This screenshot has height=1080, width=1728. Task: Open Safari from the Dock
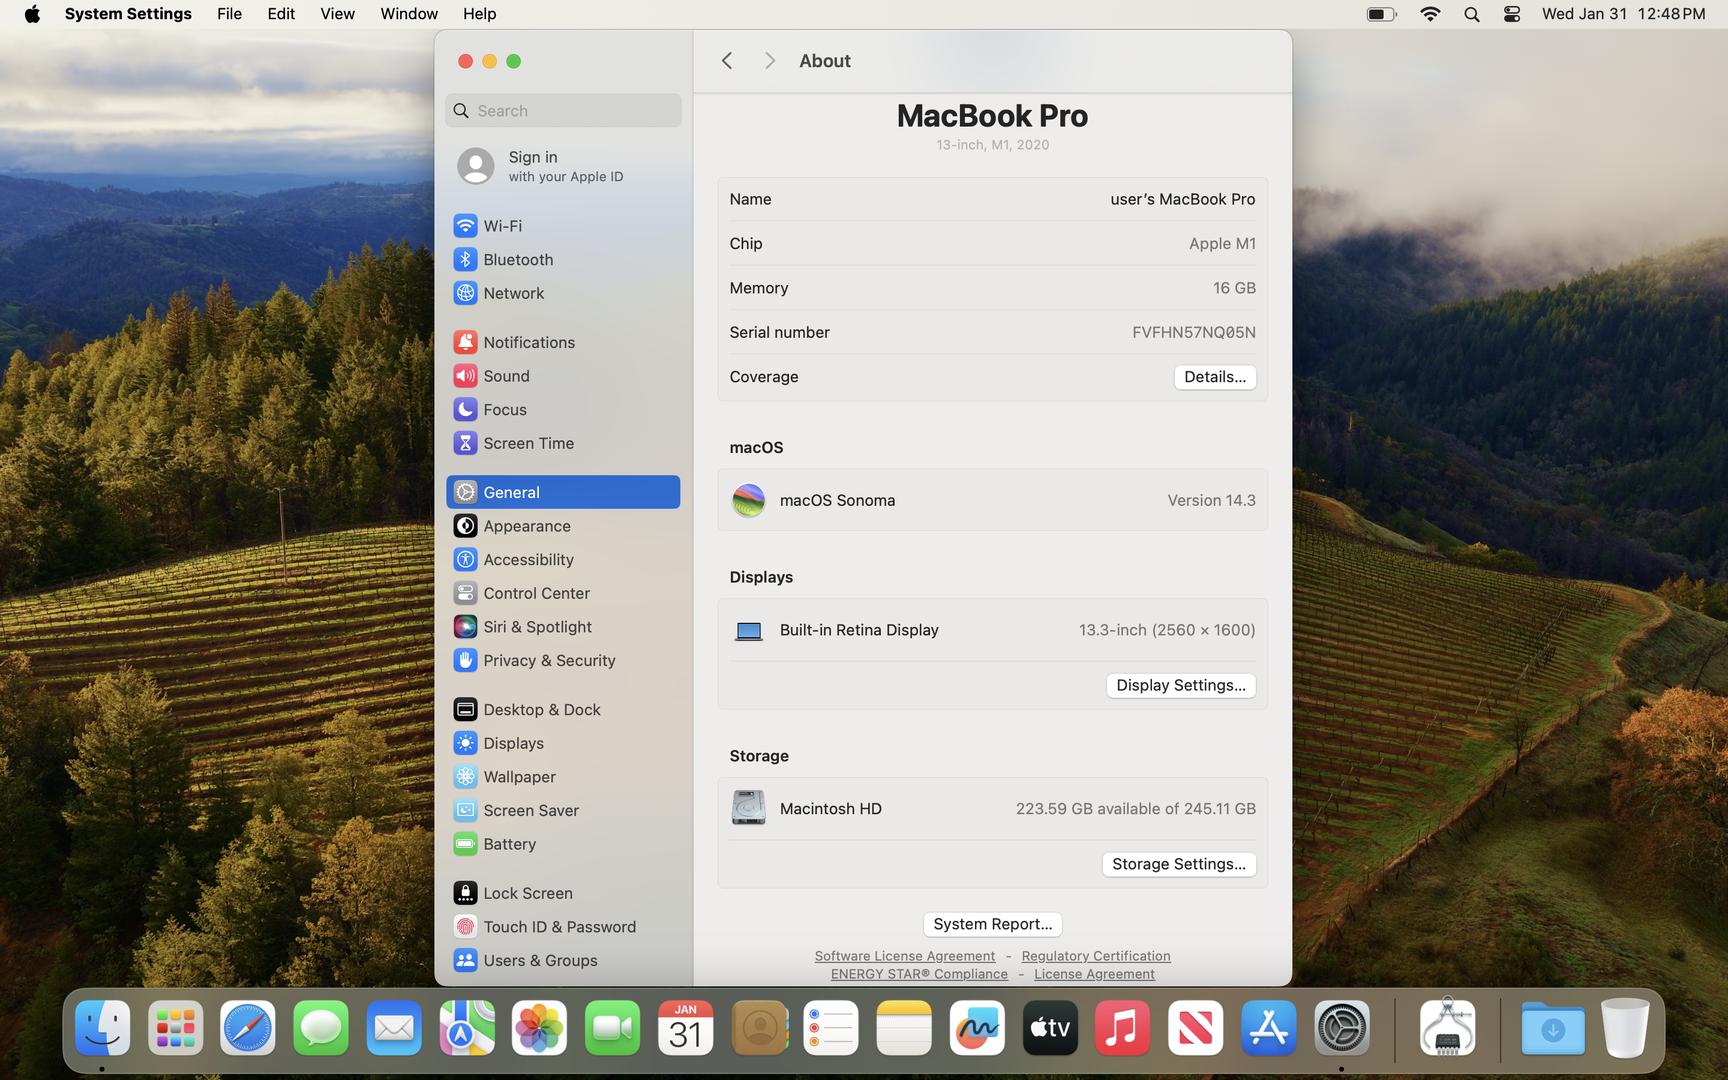tap(248, 1028)
